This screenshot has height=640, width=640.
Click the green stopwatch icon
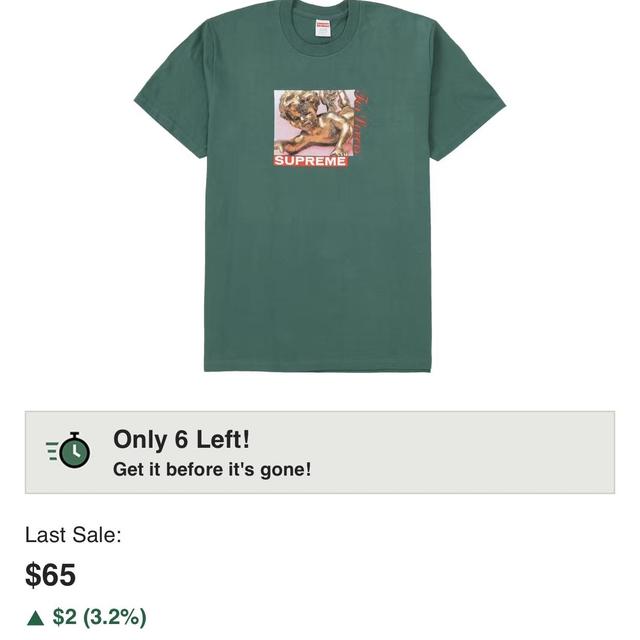pyautogui.click(x=75, y=450)
